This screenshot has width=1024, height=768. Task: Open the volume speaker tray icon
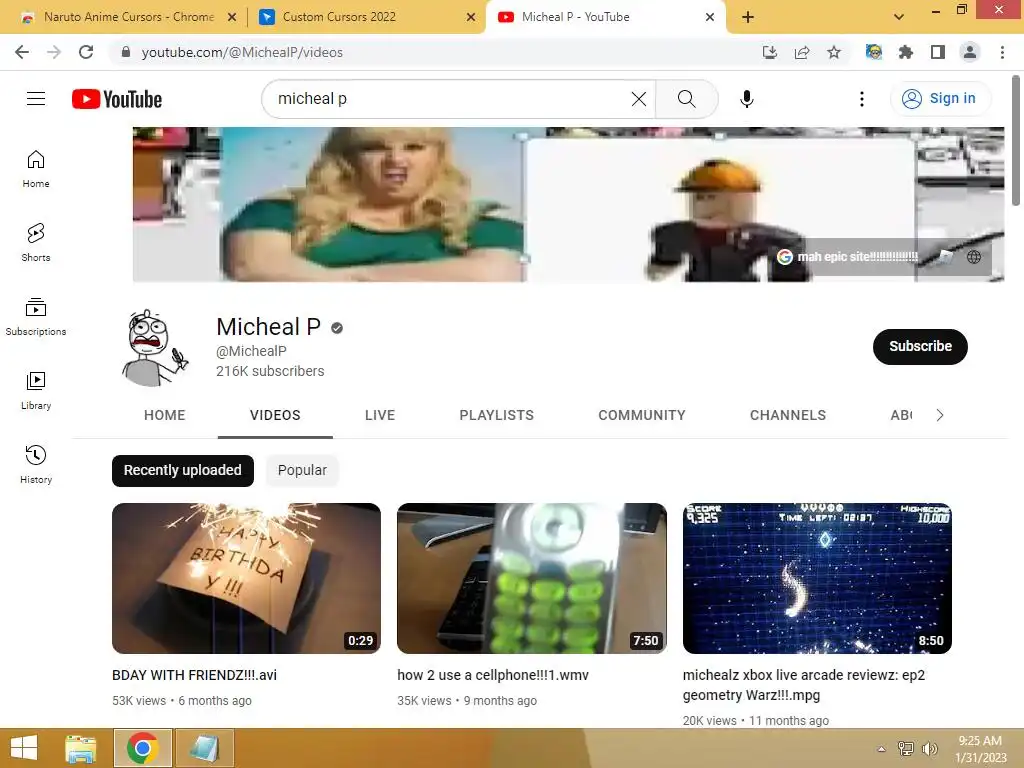929,749
